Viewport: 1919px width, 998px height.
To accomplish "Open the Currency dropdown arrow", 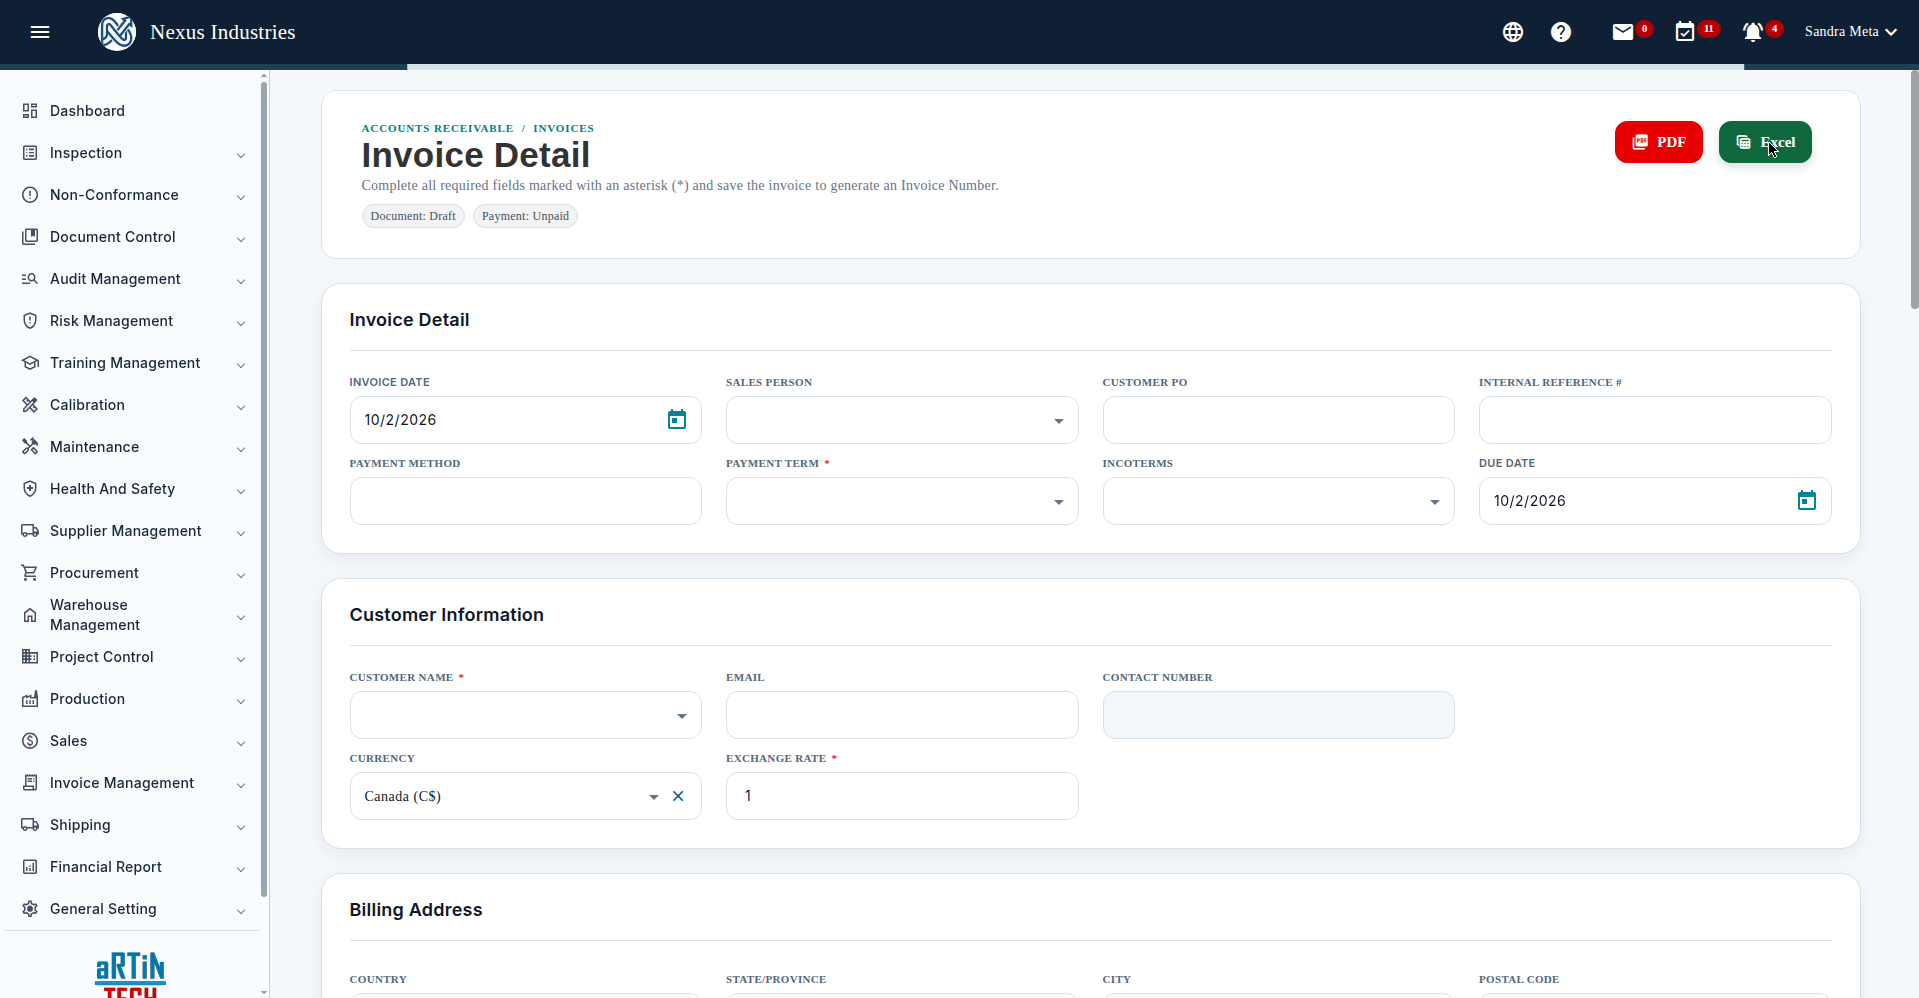I will (654, 797).
